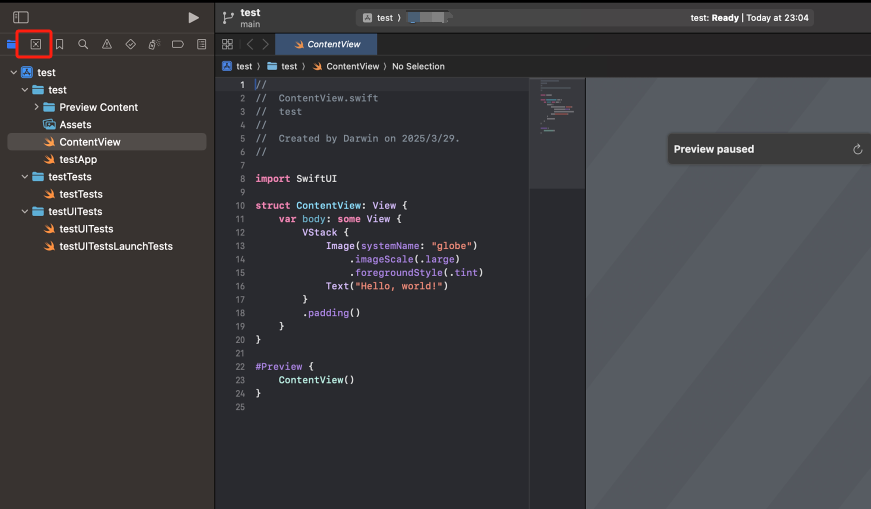This screenshot has width=871, height=509.
Task: Go back in editor history
Action: (x=250, y=44)
